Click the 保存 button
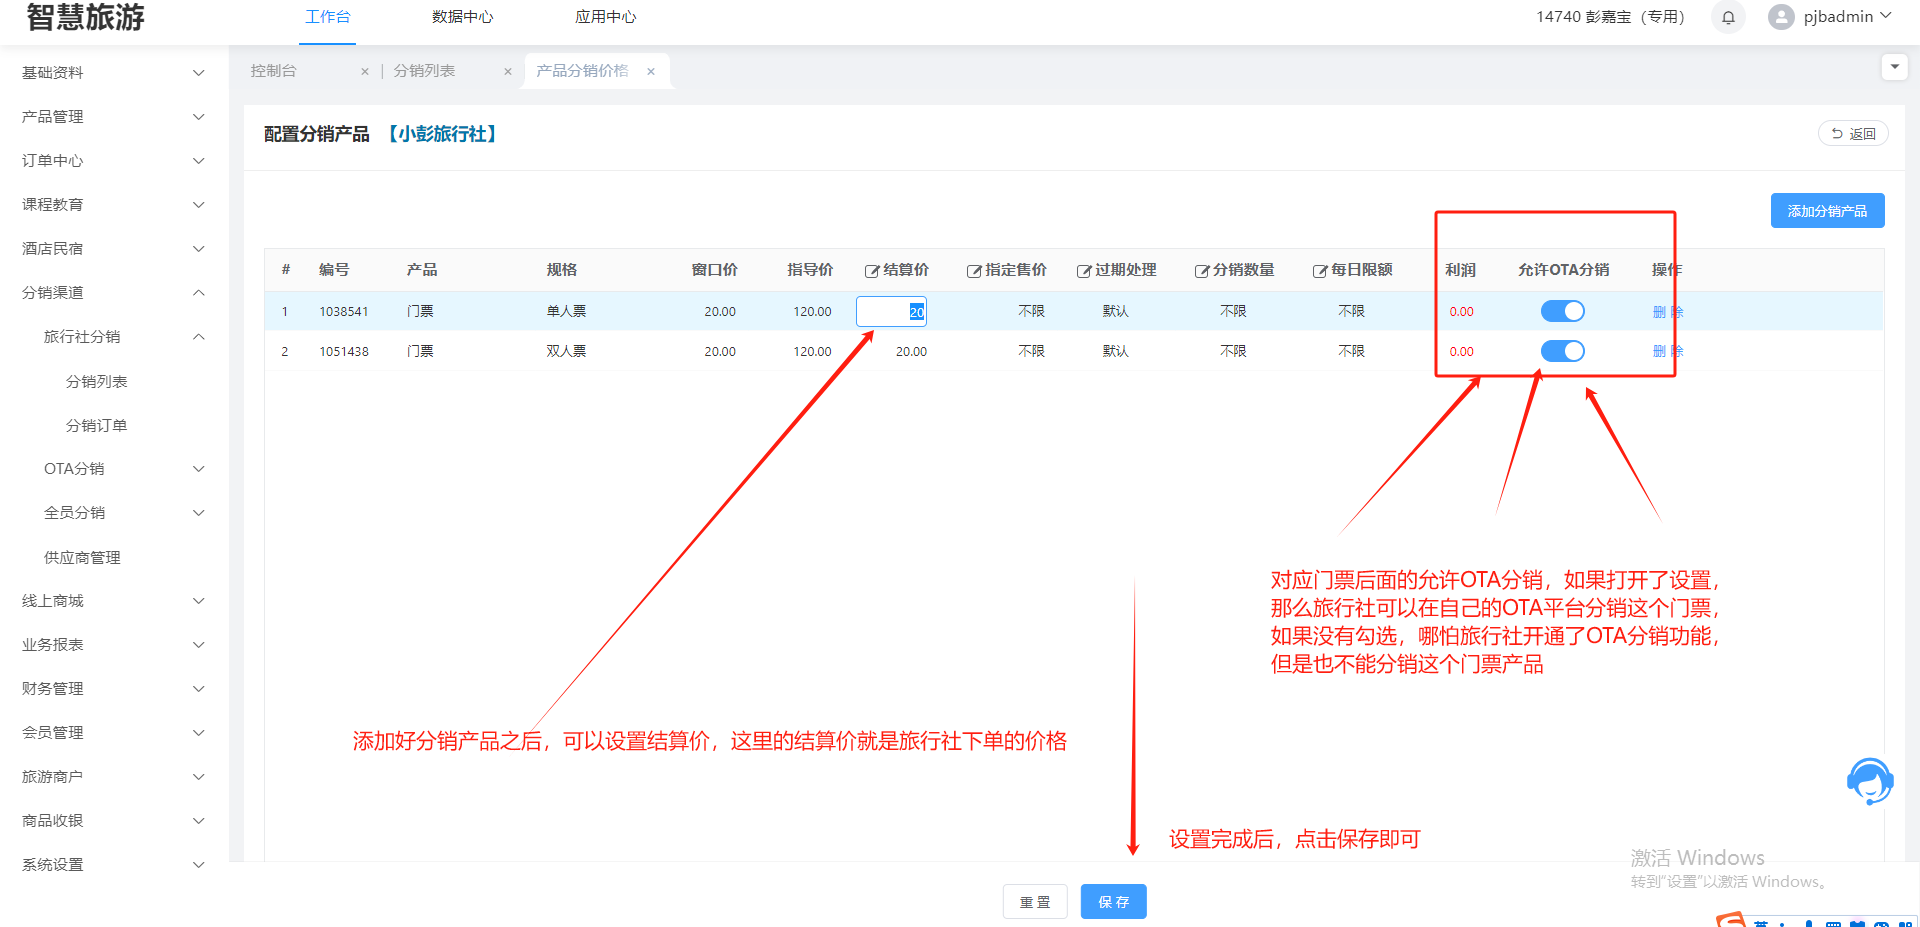Viewport: 1920px width, 927px height. point(1113,902)
